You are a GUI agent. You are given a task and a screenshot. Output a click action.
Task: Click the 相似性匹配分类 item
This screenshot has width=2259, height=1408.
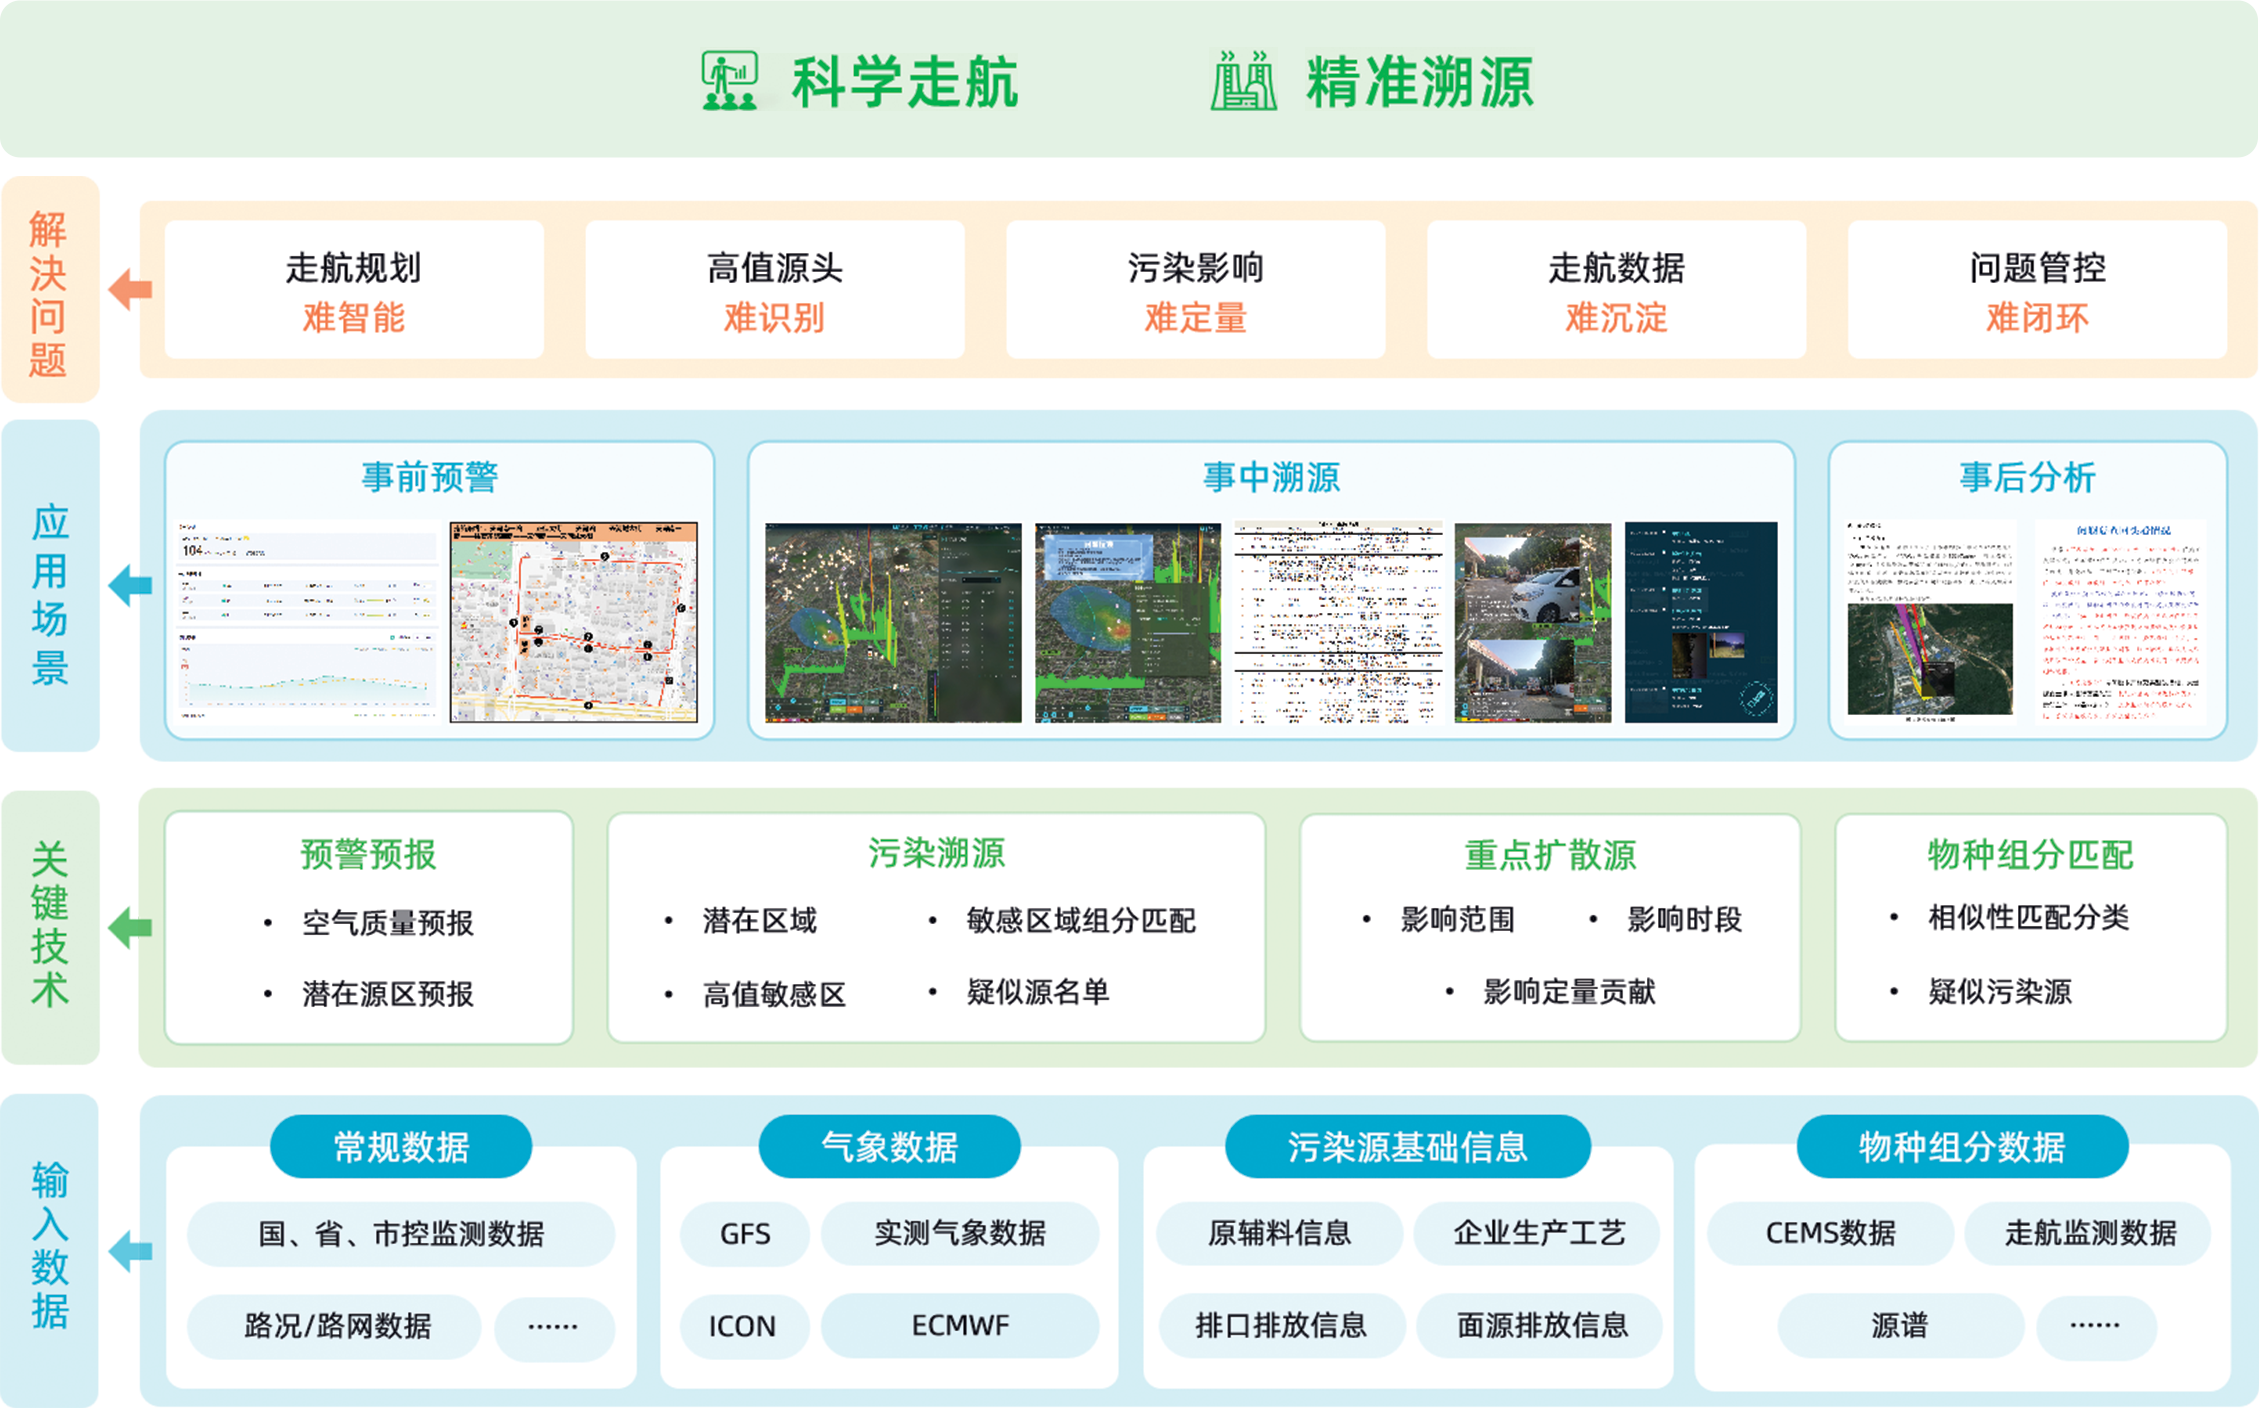[x=2029, y=917]
